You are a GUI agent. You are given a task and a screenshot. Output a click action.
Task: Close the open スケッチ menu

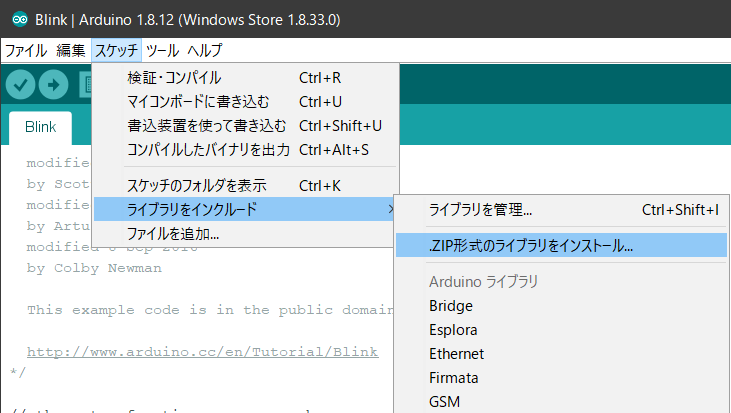pyautogui.click(x=117, y=50)
